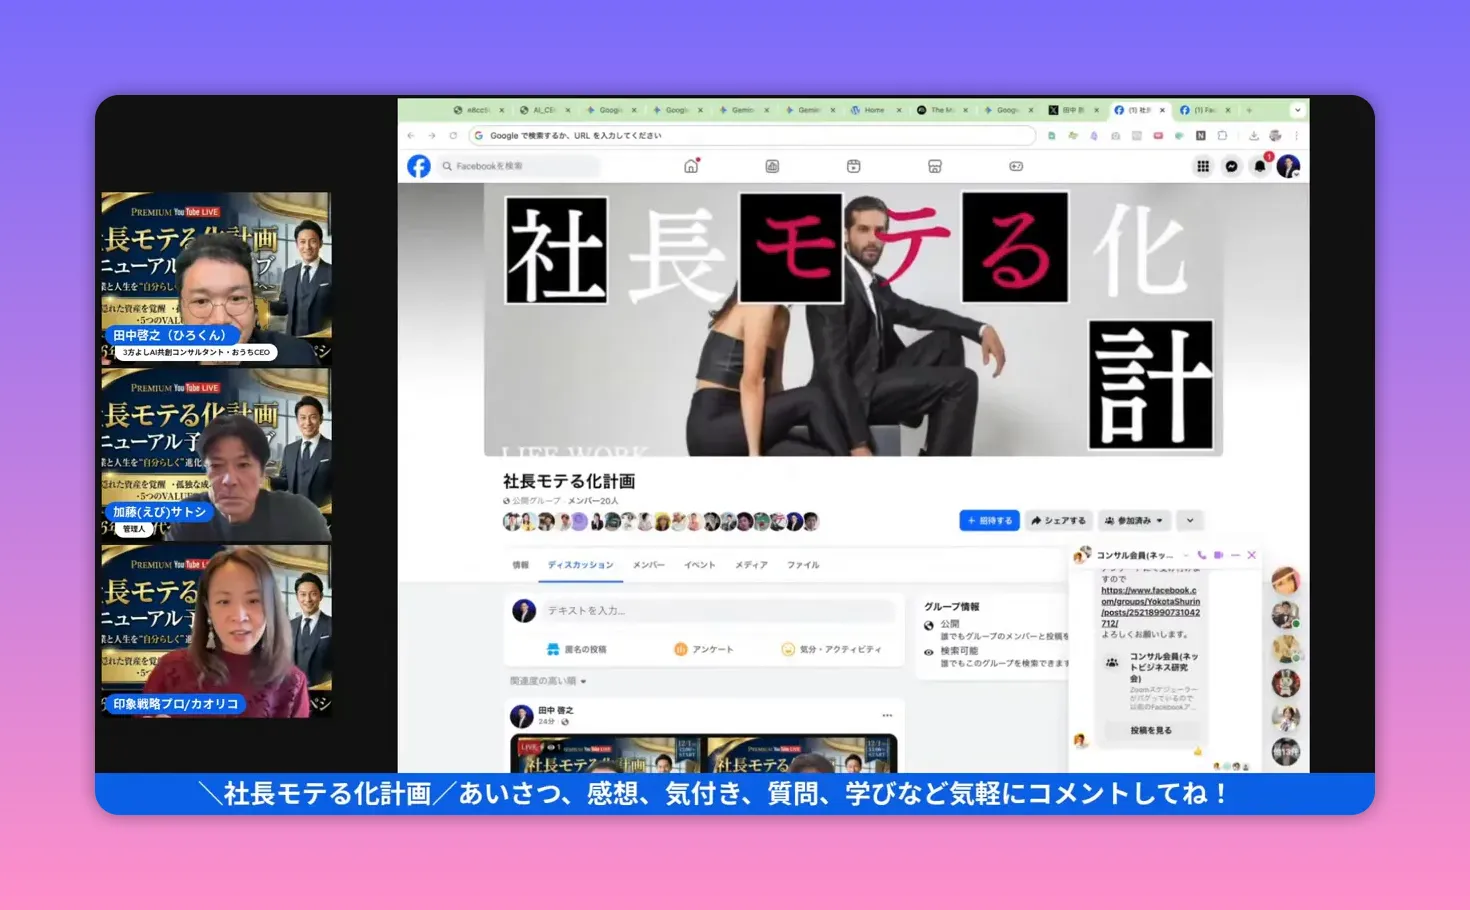Click the Facebook home logo
This screenshot has width=1470, height=910.
418,166
